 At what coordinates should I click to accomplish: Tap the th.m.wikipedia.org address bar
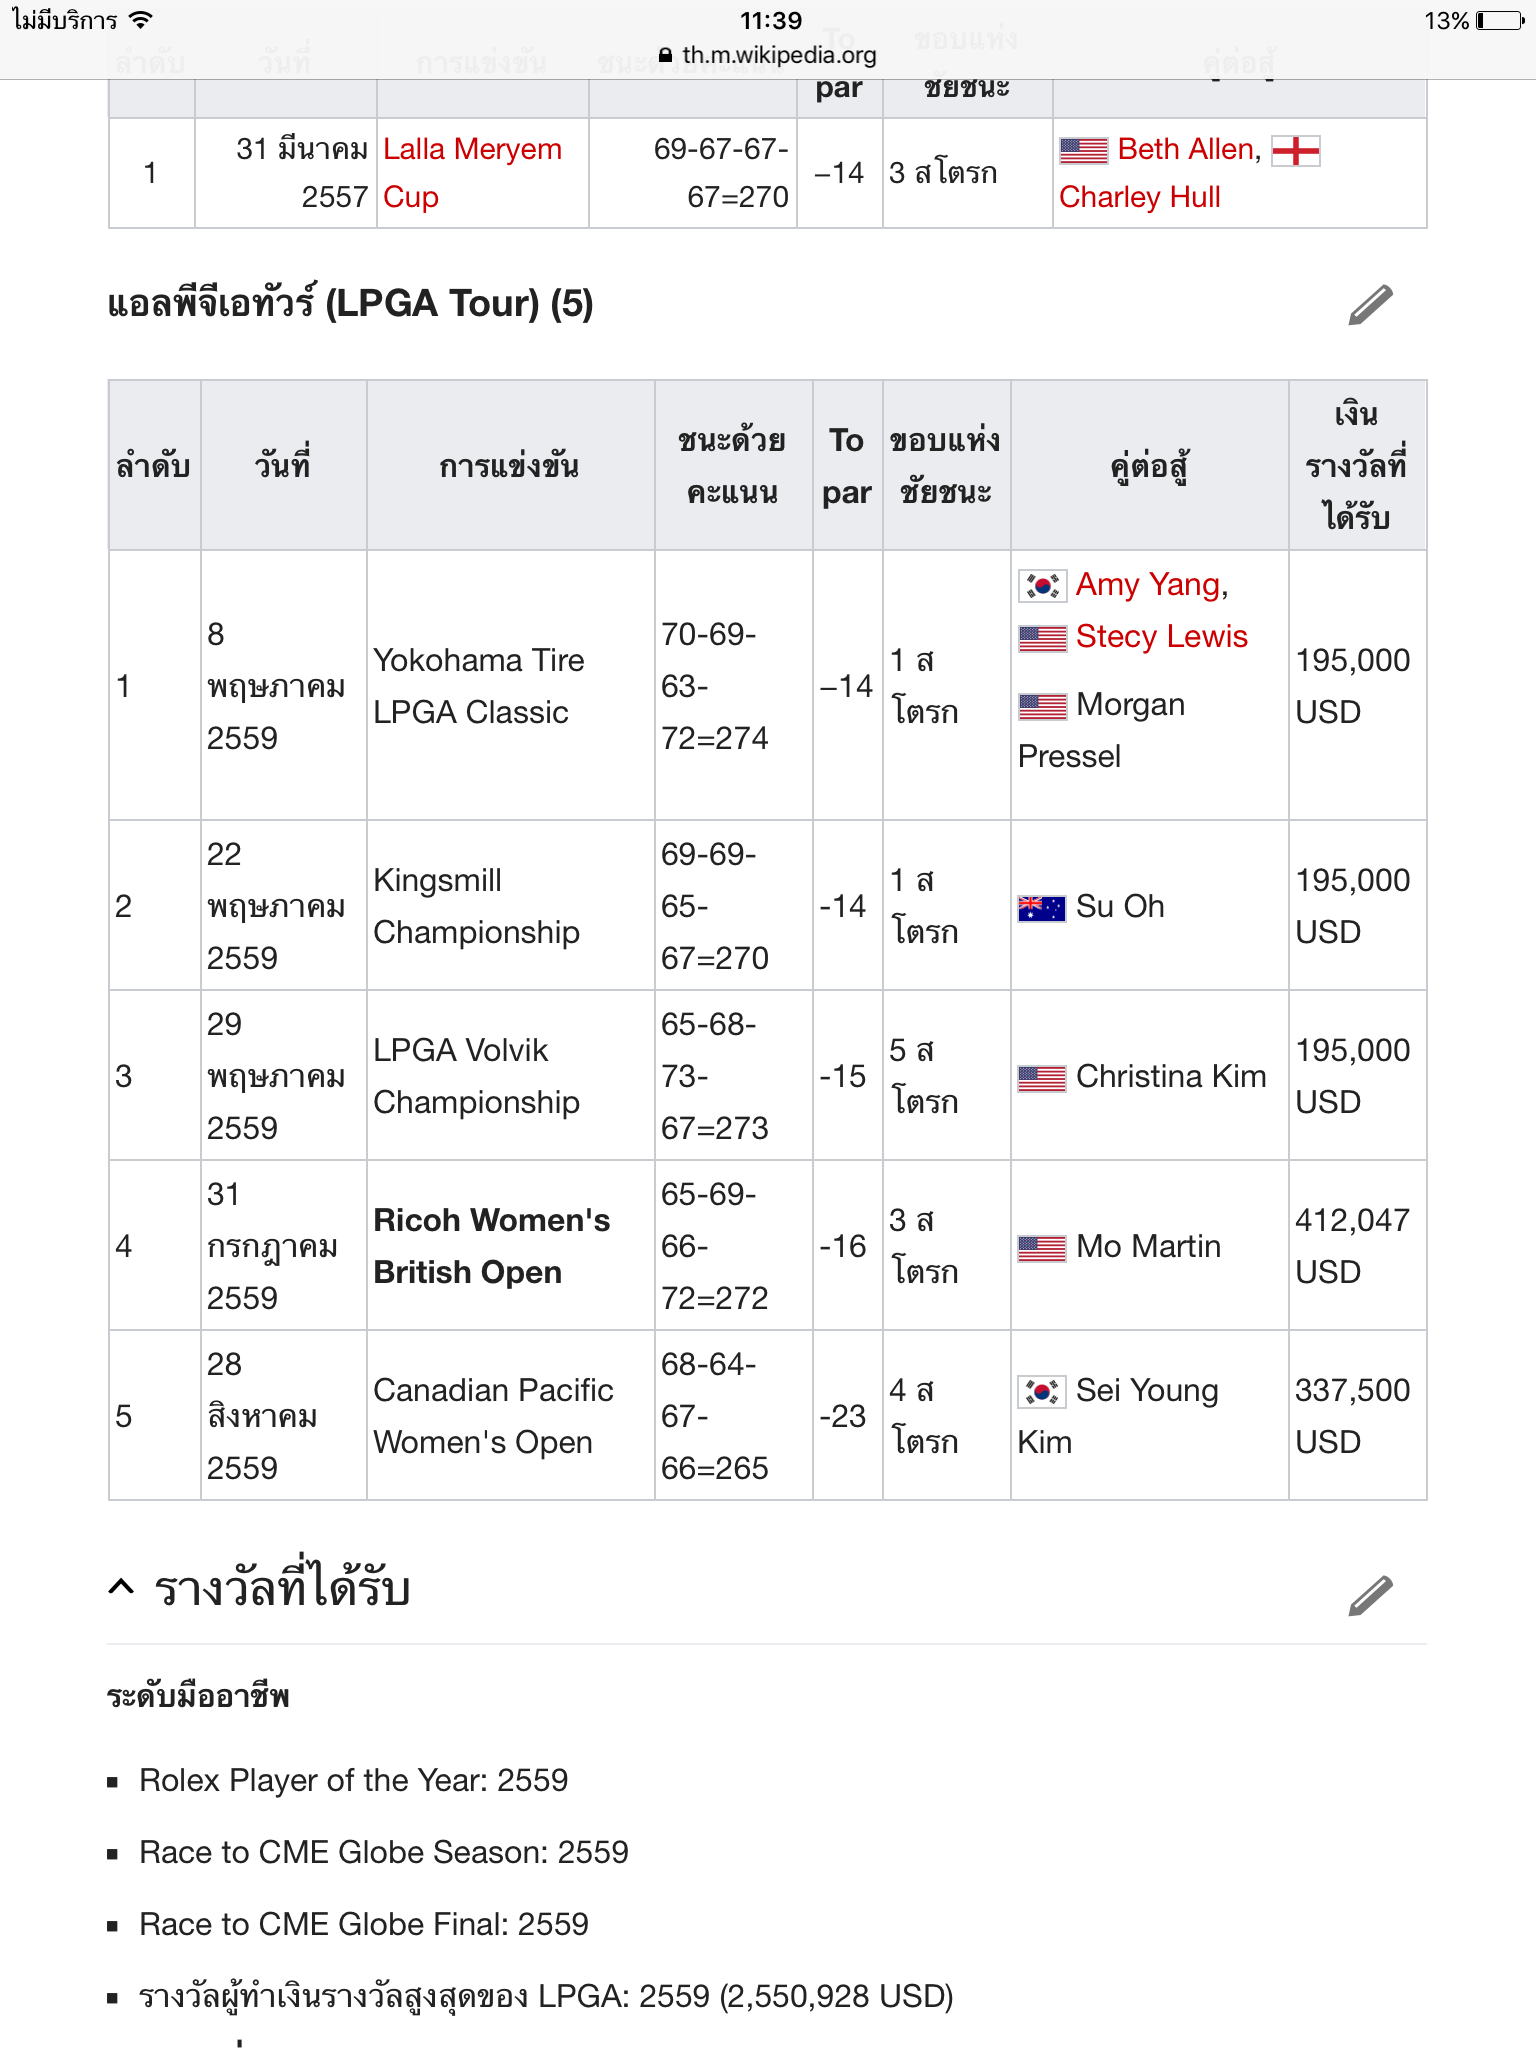tap(768, 55)
